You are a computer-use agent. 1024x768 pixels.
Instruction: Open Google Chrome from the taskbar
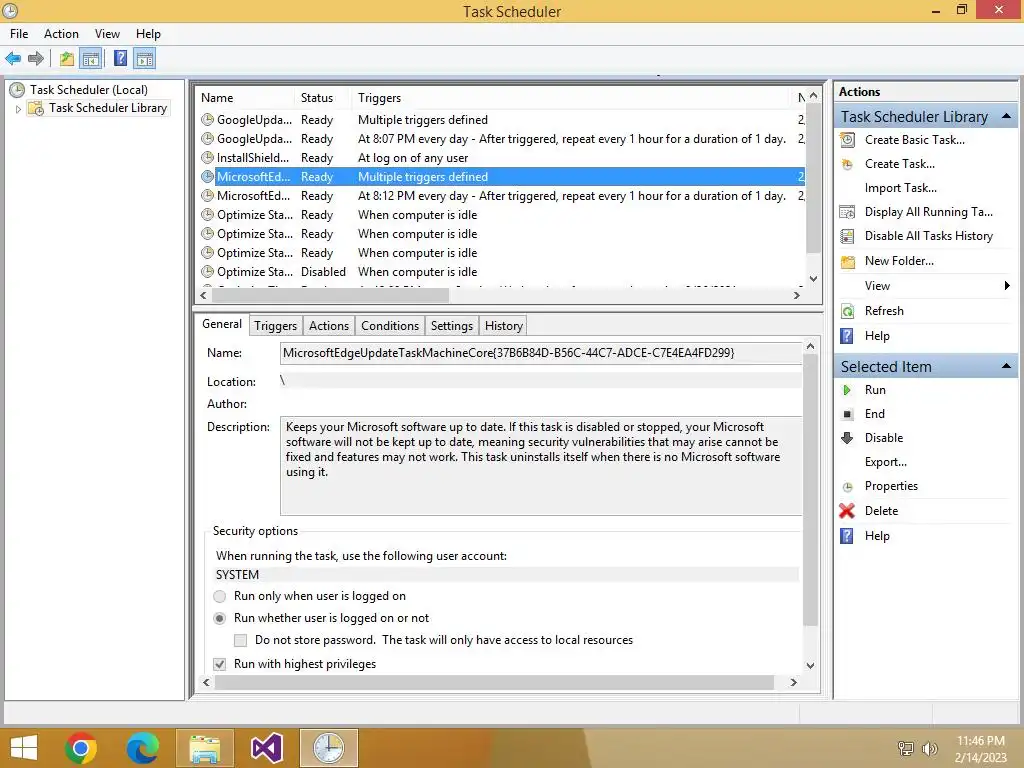coord(81,748)
